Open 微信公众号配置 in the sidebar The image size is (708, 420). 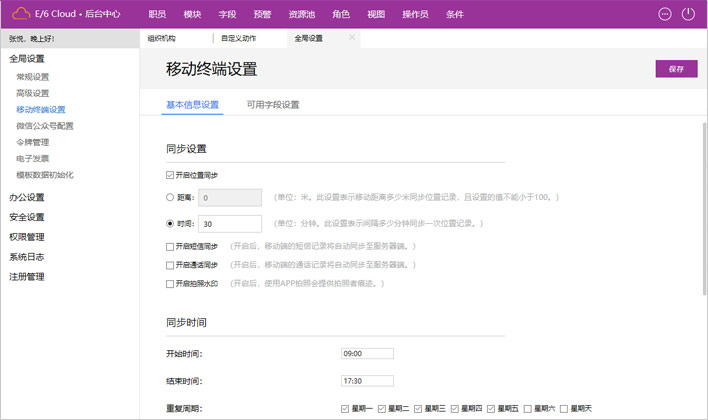pos(45,126)
